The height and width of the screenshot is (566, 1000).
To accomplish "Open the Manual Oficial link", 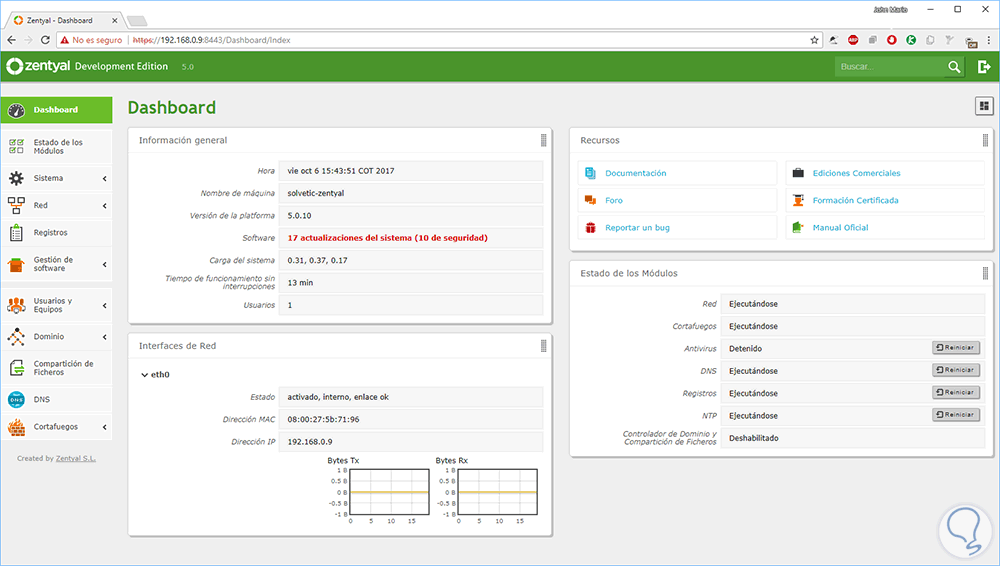I will pos(840,228).
